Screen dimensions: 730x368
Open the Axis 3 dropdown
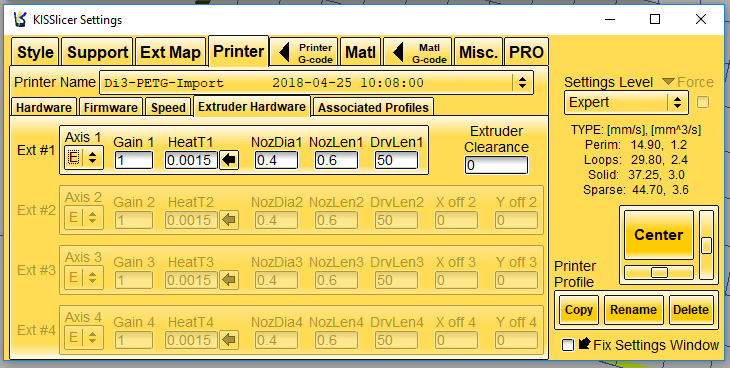coord(84,278)
